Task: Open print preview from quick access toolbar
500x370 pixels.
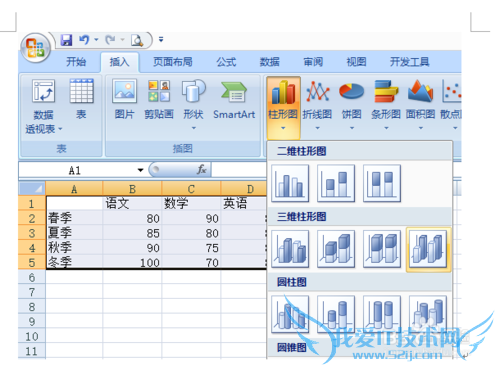Action: (x=137, y=40)
